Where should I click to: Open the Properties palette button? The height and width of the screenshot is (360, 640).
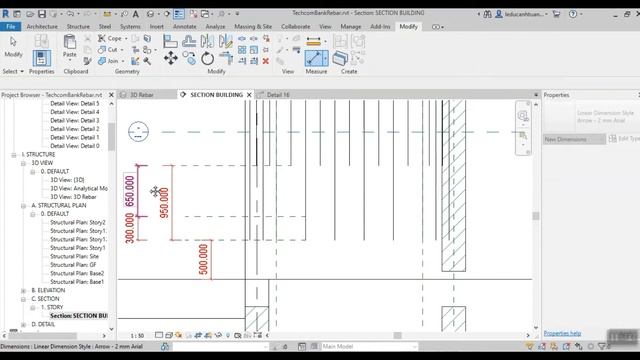(42, 58)
